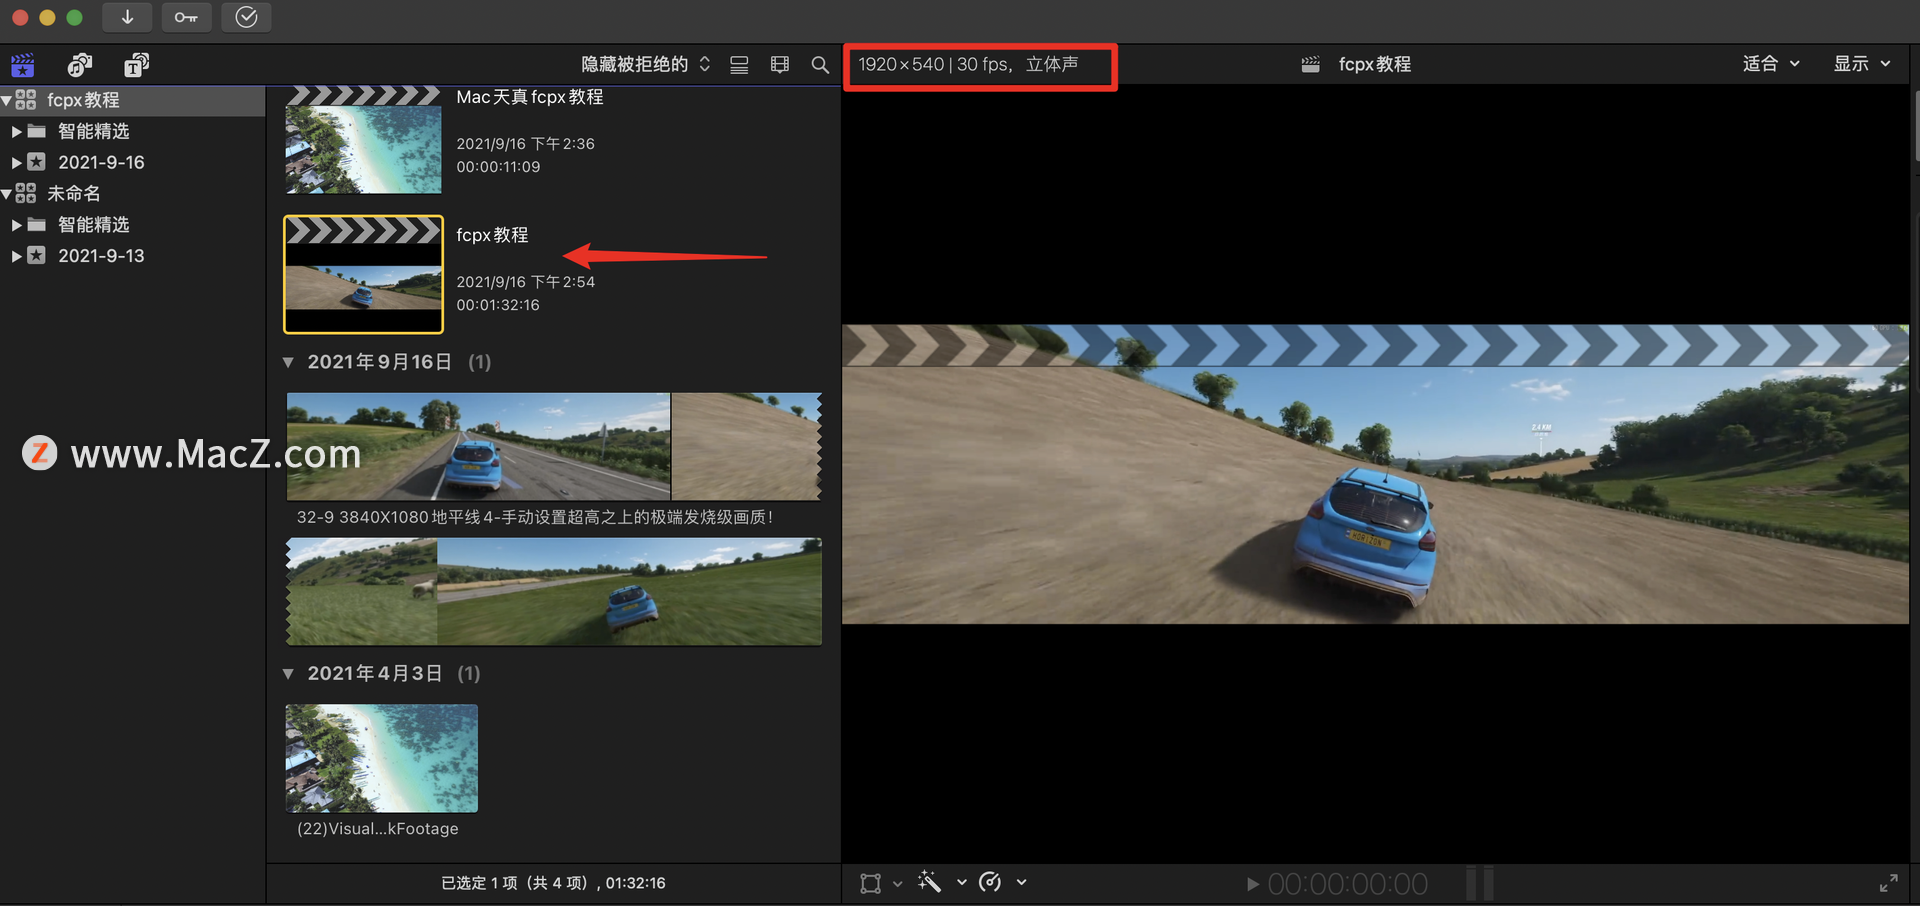The height and width of the screenshot is (906, 1920).
Task: Collapse the 2021年4月3日 clip group
Action: [x=288, y=674]
